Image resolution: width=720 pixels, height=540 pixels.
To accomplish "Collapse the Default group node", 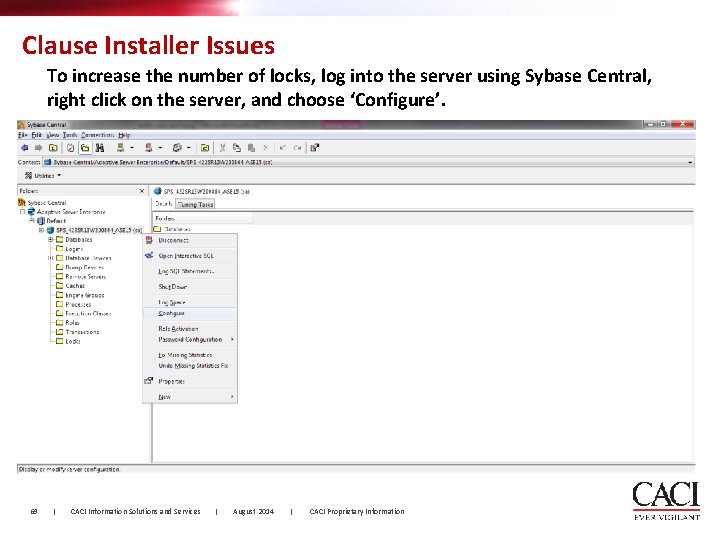I will (x=32, y=221).
